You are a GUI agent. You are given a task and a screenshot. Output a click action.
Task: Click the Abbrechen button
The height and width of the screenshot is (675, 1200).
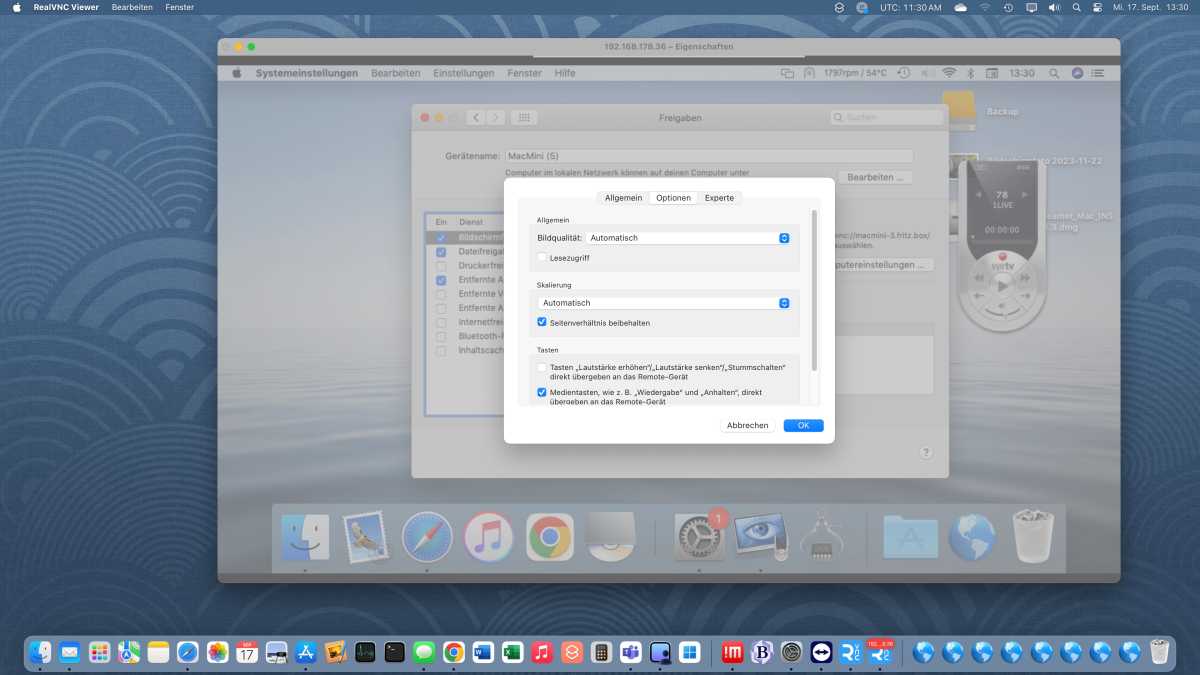click(x=747, y=426)
